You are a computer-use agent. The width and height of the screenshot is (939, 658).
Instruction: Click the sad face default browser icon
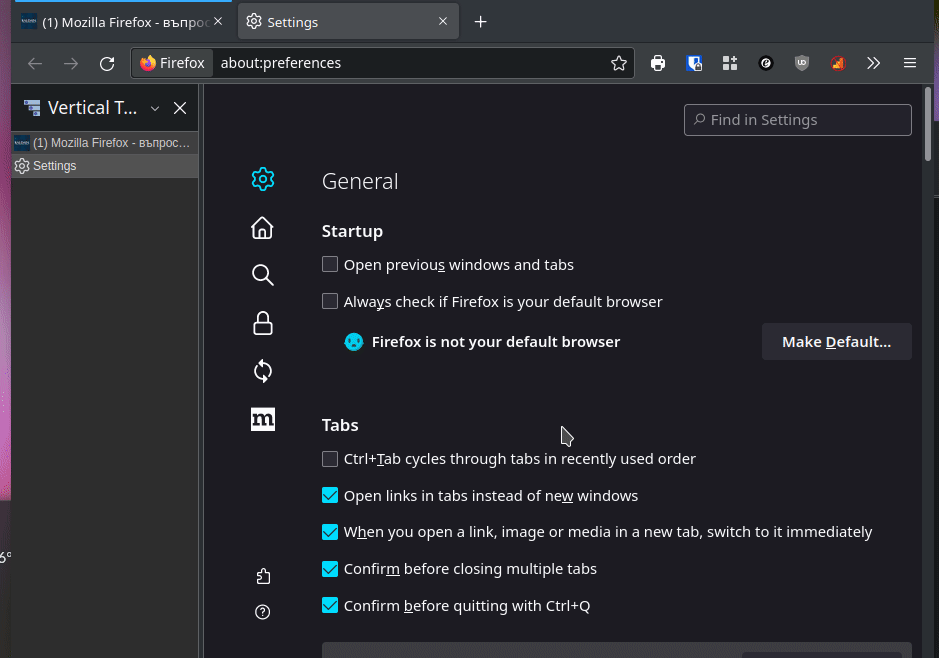click(354, 342)
